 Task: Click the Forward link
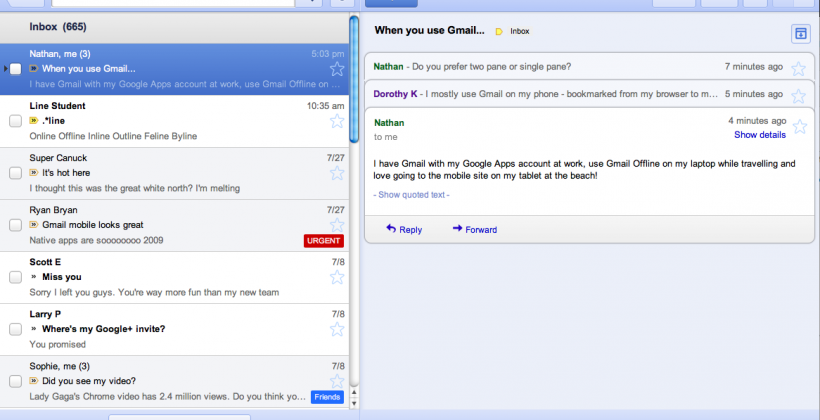pos(481,230)
